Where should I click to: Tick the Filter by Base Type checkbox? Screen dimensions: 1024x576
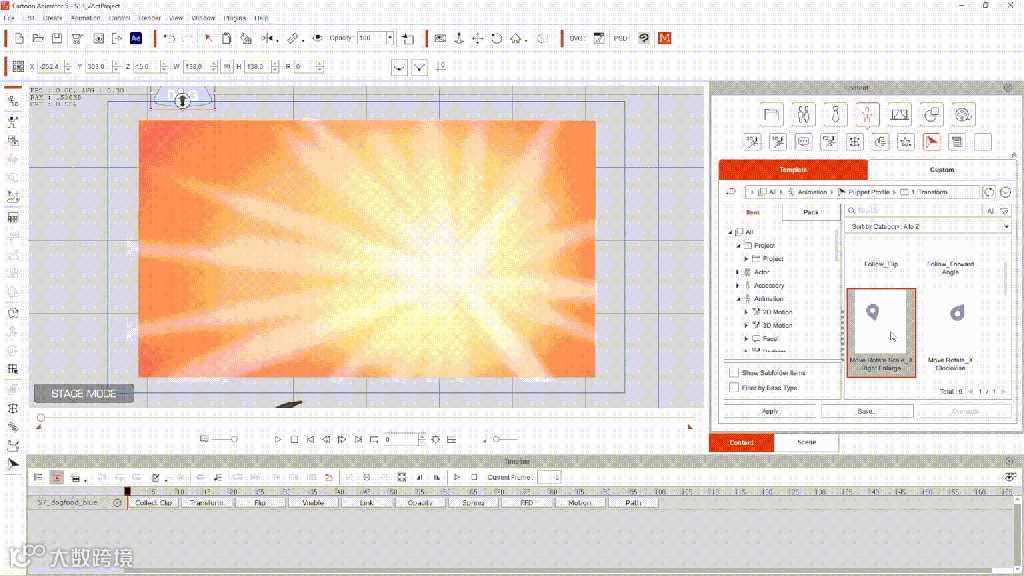(x=734, y=387)
